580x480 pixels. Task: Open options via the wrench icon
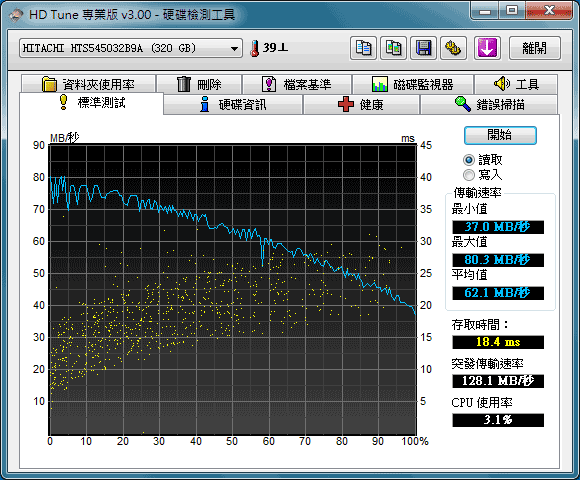coord(453,48)
